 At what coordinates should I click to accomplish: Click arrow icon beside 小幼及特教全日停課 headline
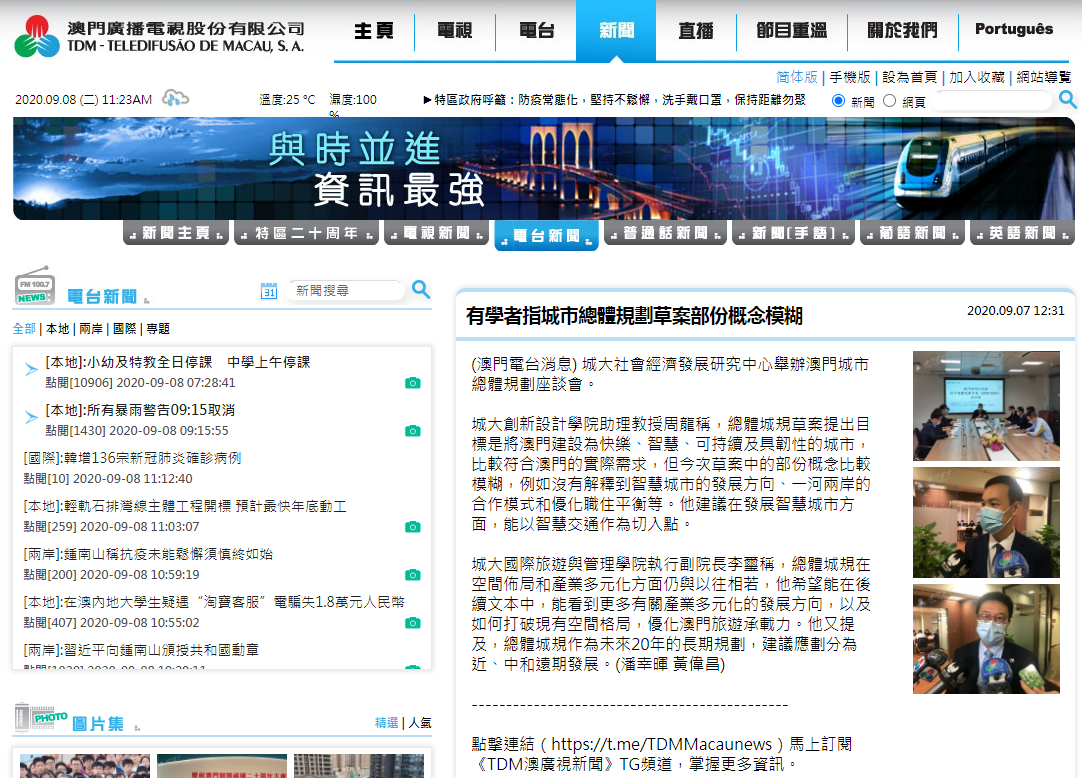(31, 369)
